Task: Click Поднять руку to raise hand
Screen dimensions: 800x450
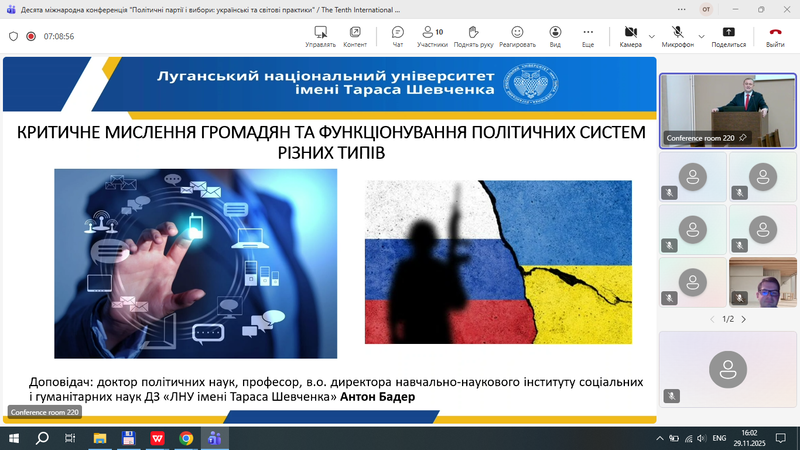Action: pos(472,36)
